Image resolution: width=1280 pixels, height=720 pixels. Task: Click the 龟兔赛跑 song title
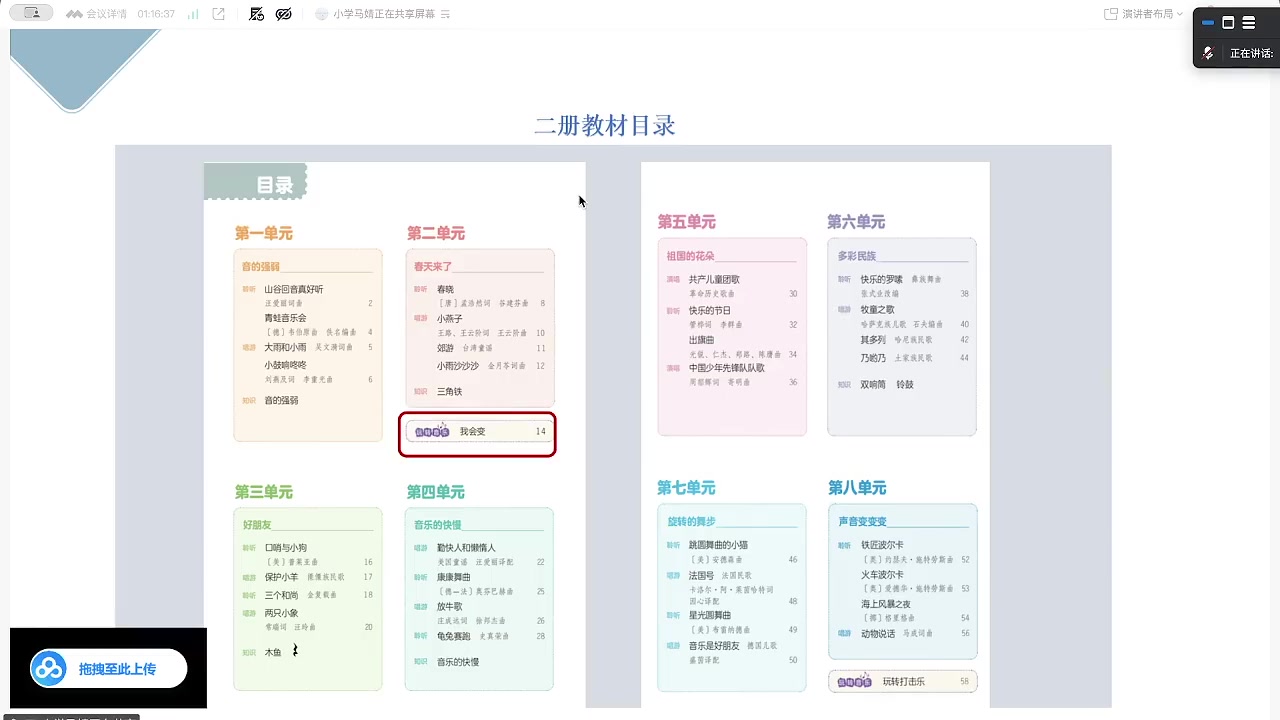pos(454,636)
